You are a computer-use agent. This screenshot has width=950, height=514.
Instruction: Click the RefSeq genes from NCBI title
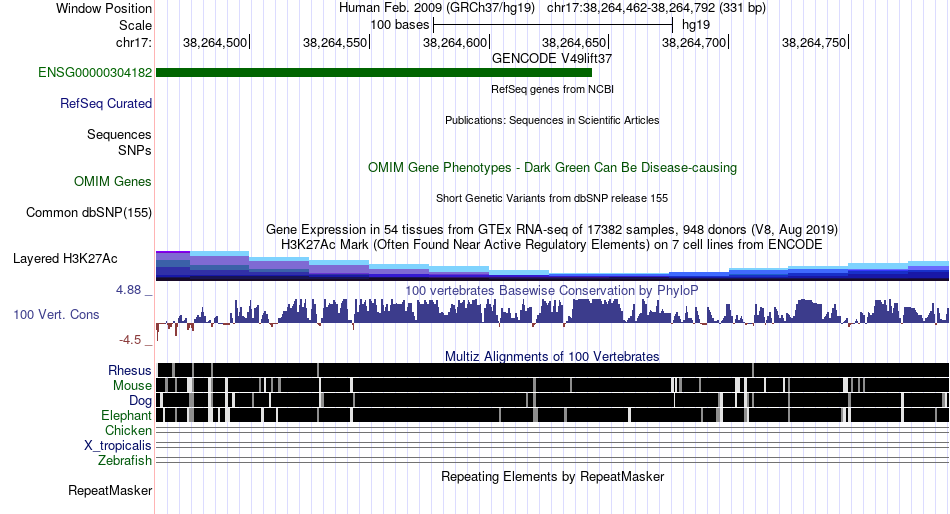(x=553, y=89)
